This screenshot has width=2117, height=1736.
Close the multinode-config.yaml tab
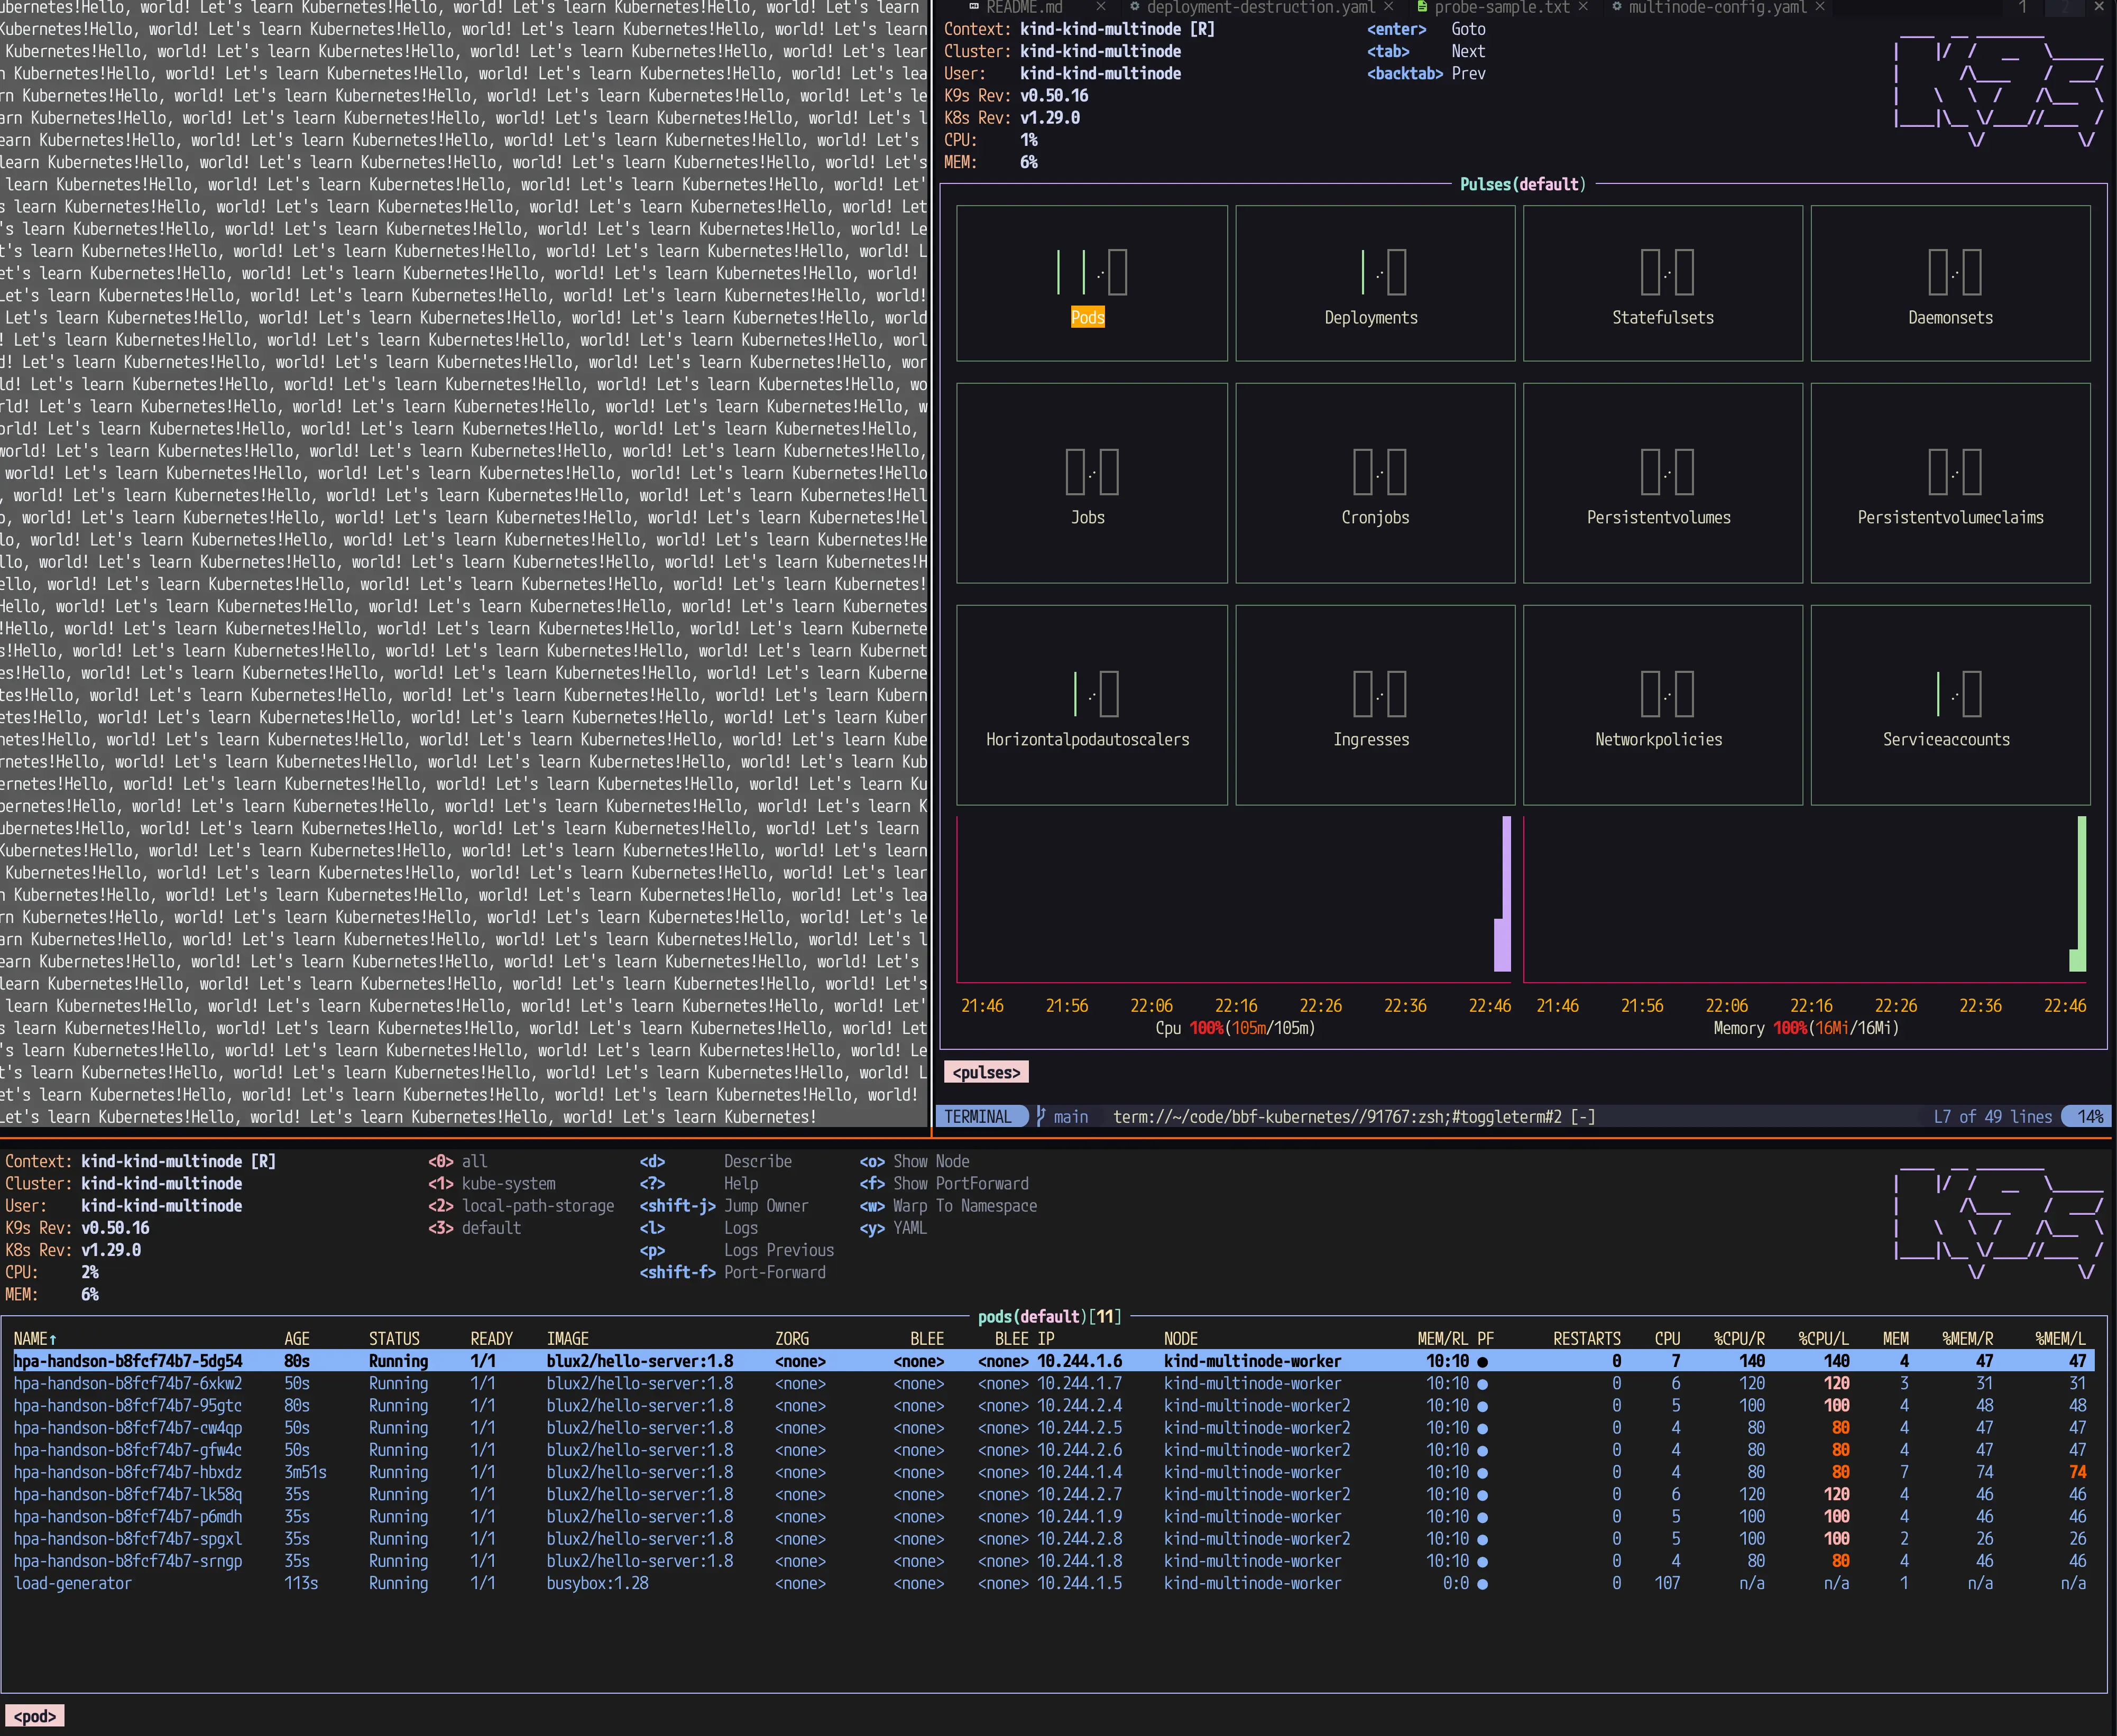(x=1820, y=7)
